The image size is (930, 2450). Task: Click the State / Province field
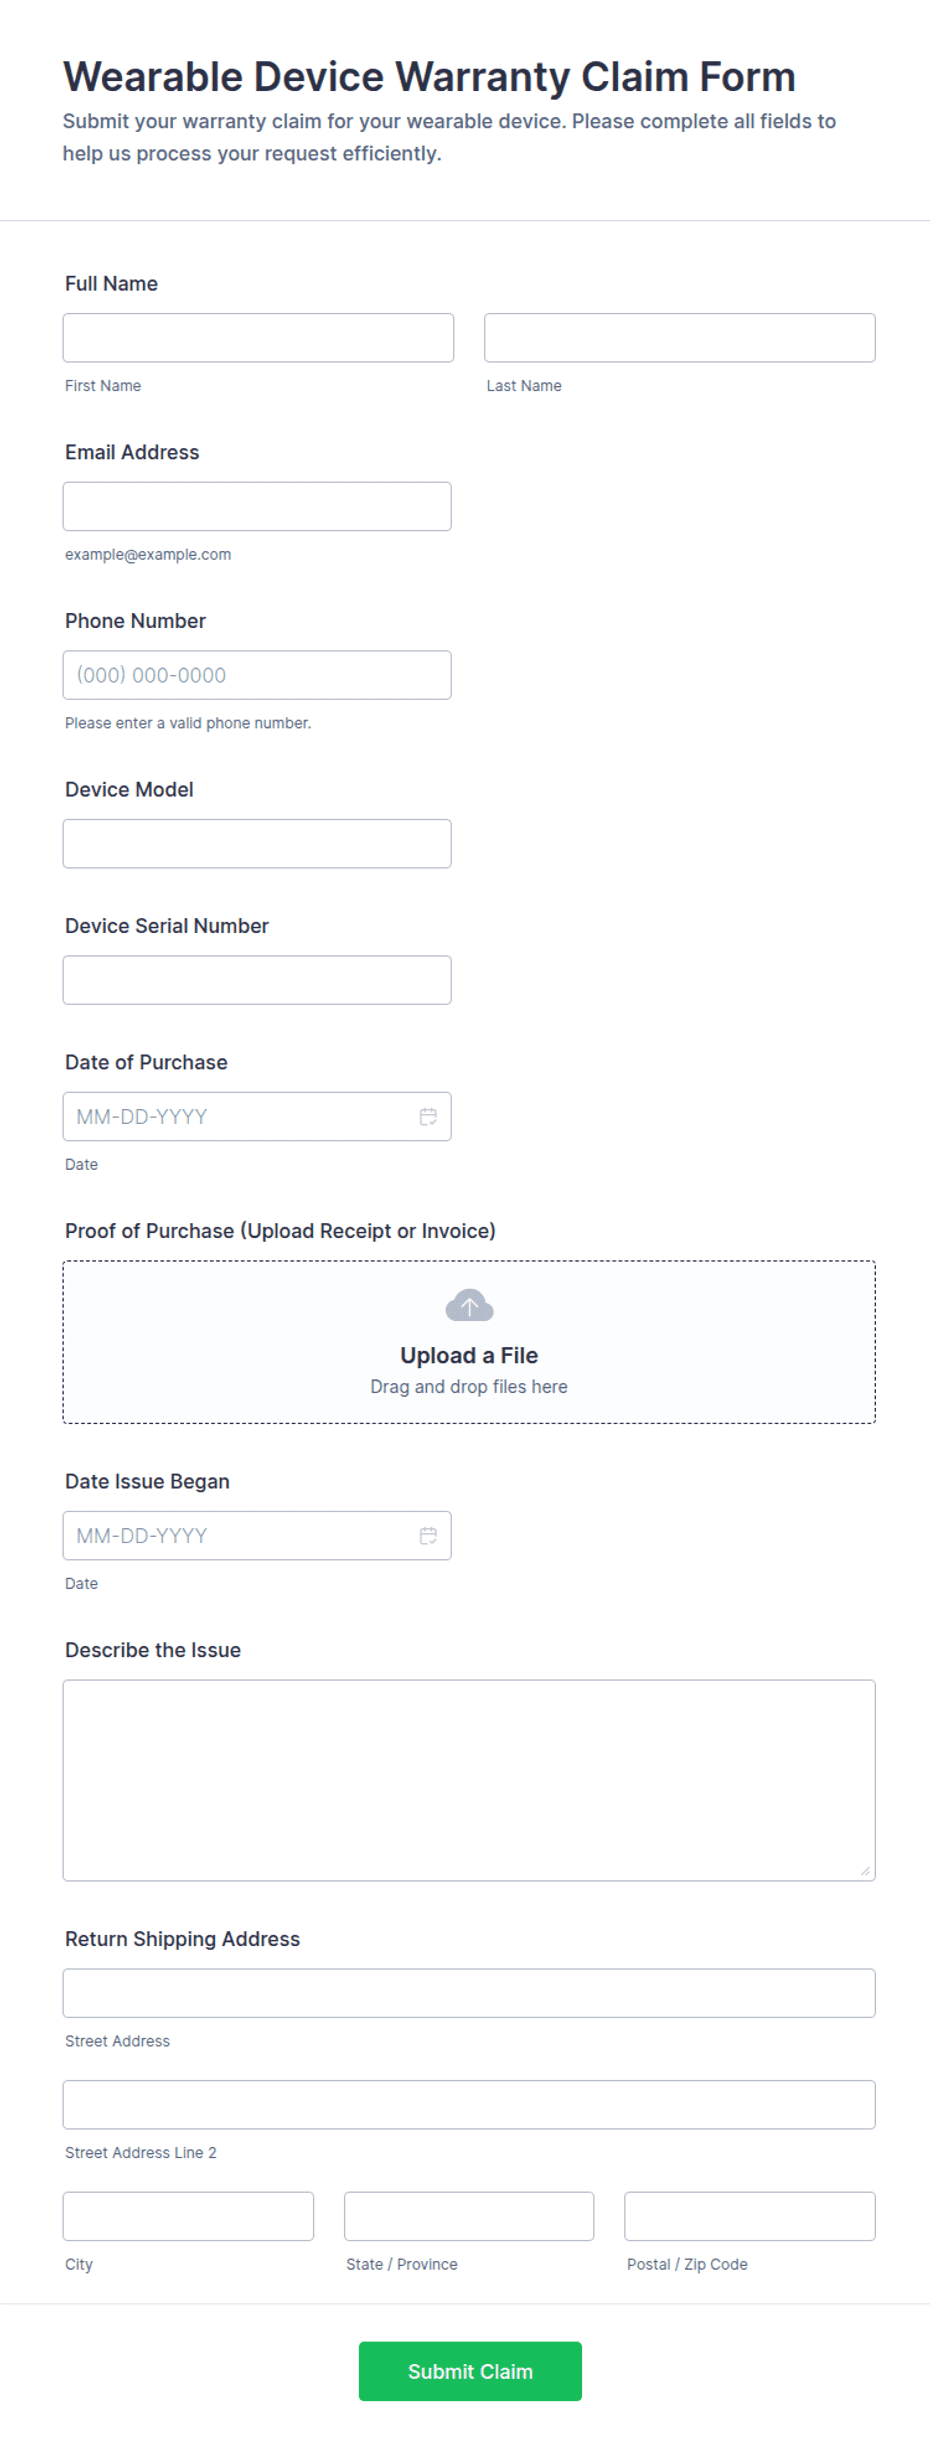click(469, 2216)
